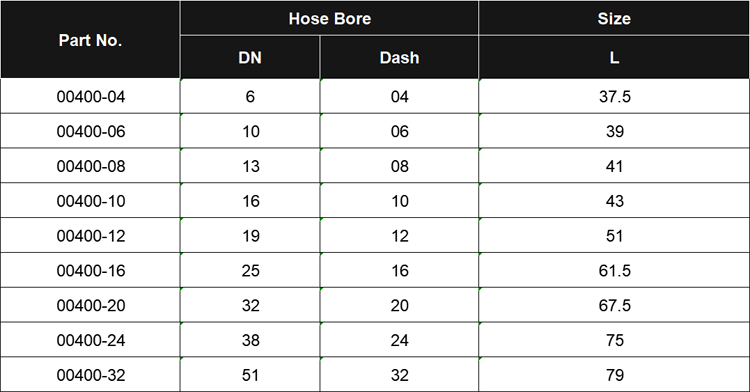Select the Hose Bore header cell
Screen dimensions: 750x392
(x=329, y=18)
